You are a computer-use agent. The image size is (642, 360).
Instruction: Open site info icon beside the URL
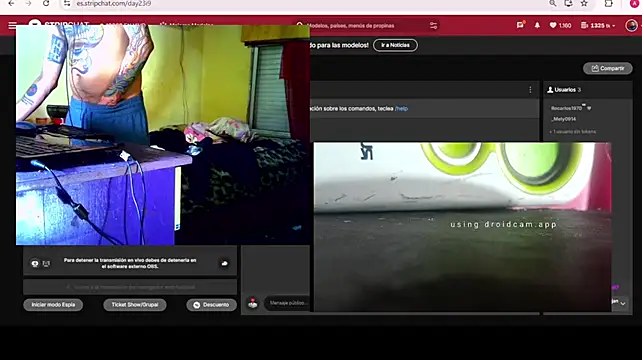(67, 3)
